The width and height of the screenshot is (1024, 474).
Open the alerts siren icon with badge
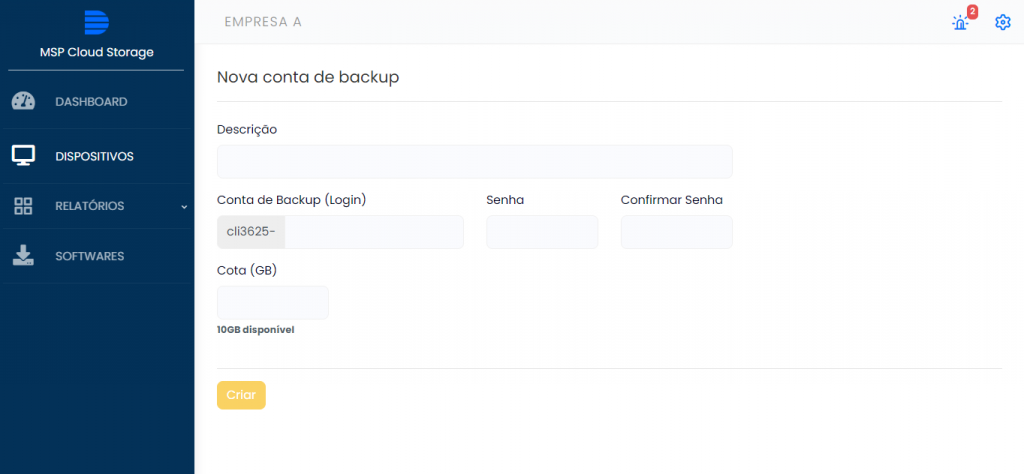[961, 22]
